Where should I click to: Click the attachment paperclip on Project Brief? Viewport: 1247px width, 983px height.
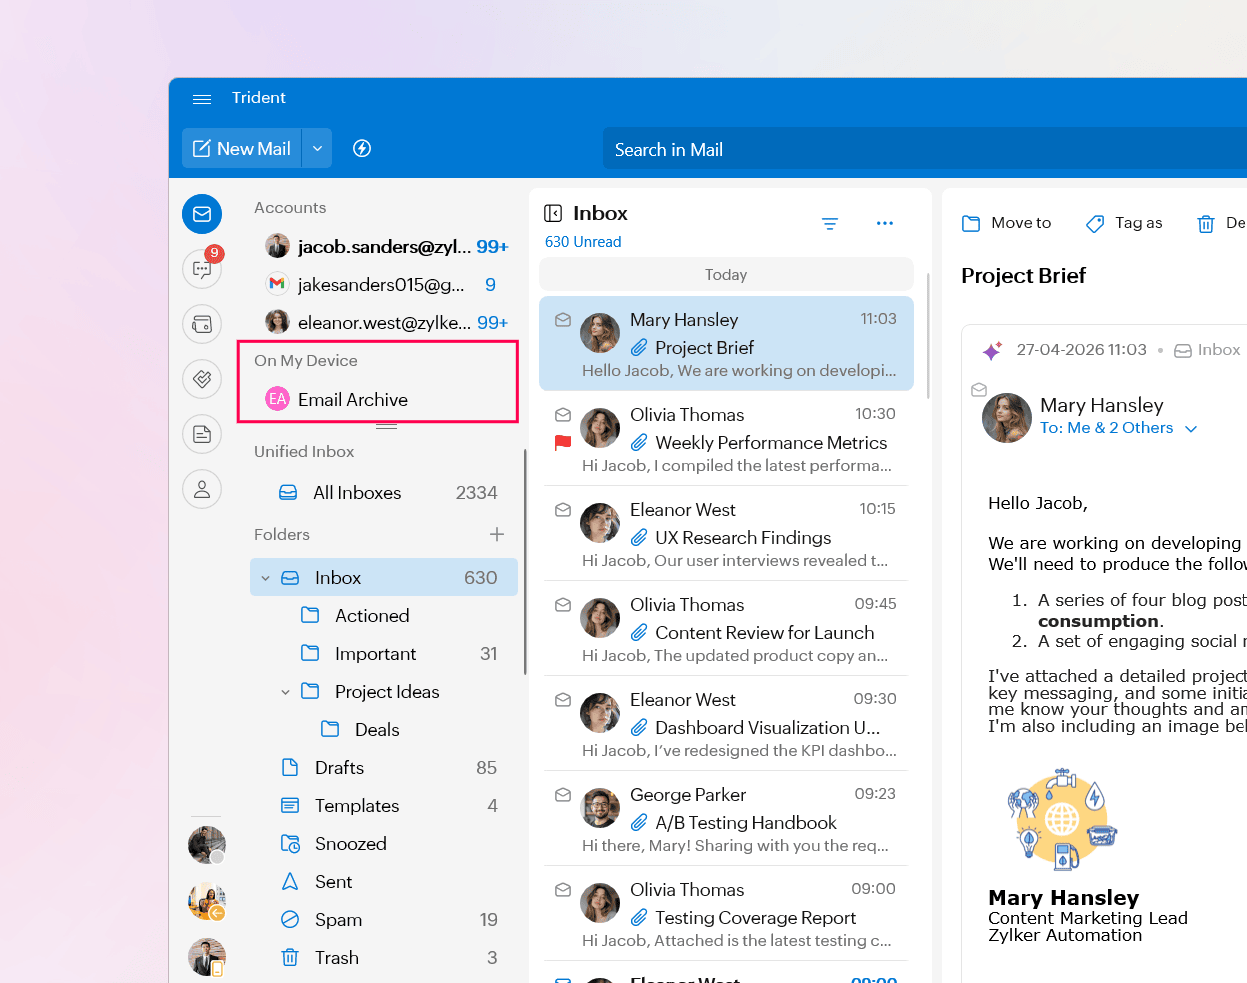click(x=639, y=348)
